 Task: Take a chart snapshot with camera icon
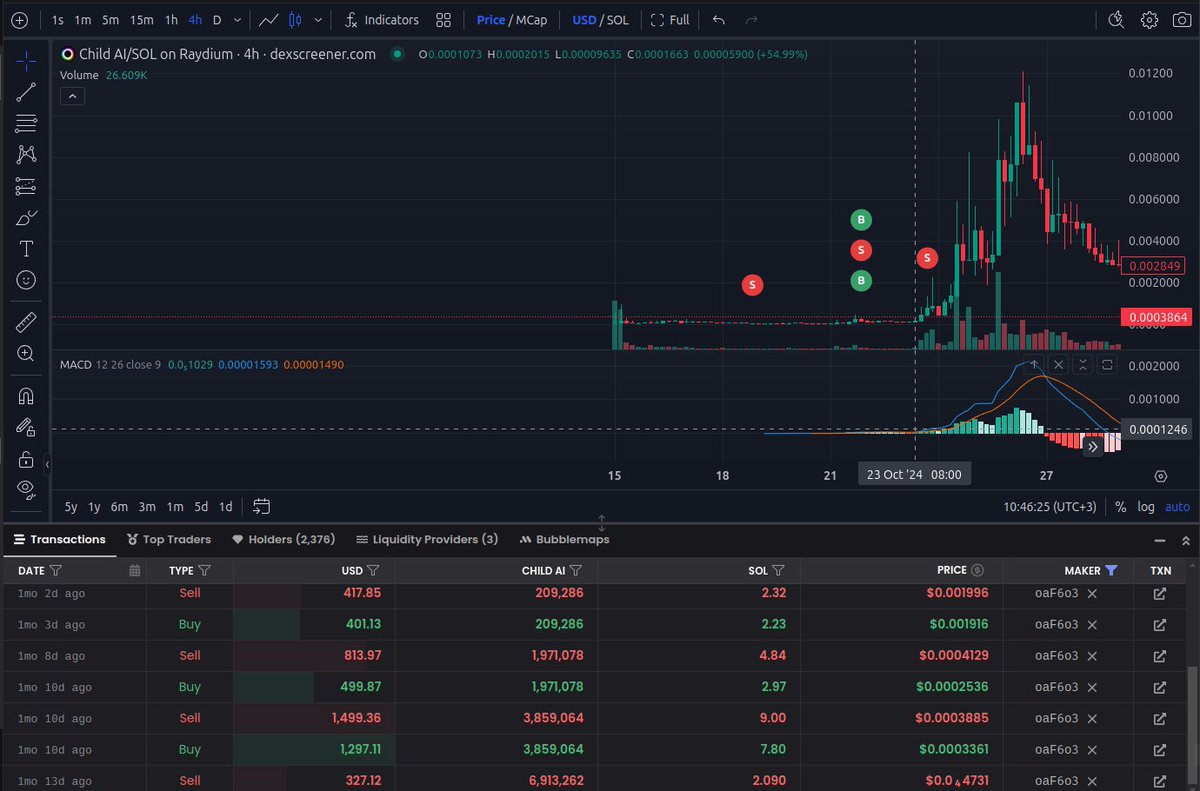click(x=1181, y=20)
